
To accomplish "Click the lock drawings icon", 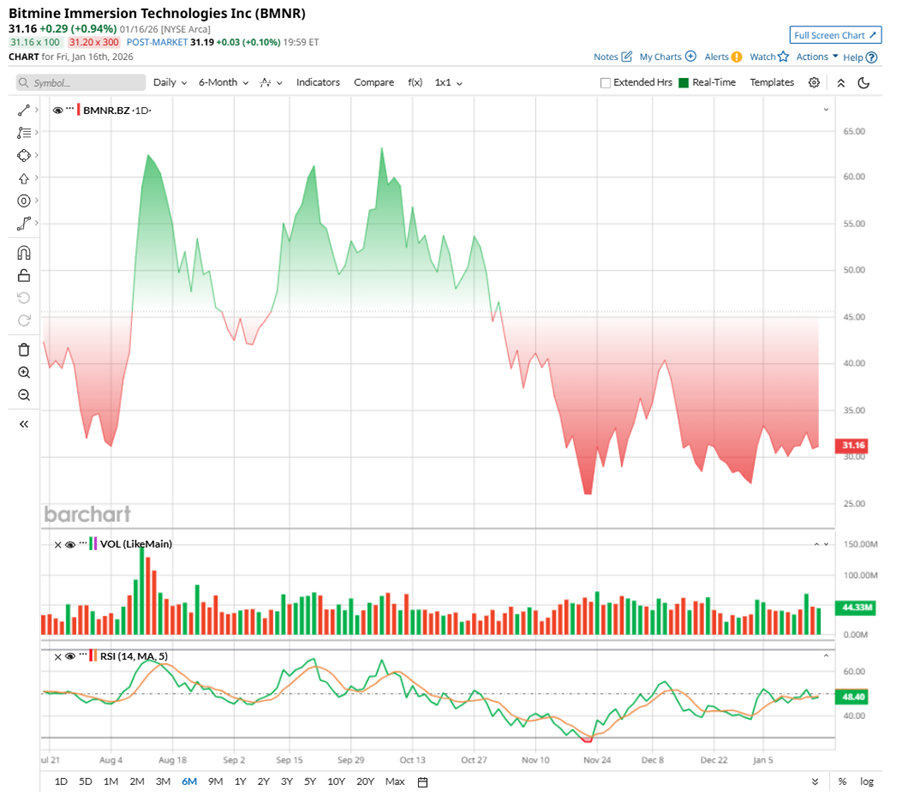I will point(24,275).
